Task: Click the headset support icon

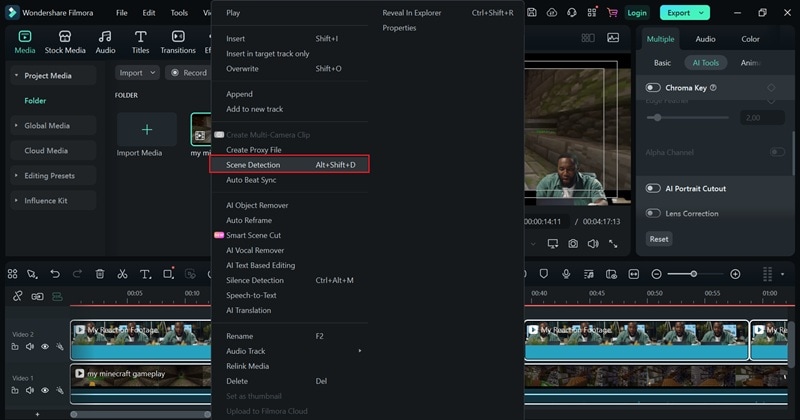Action: pyautogui.click(x=572, y=13)
